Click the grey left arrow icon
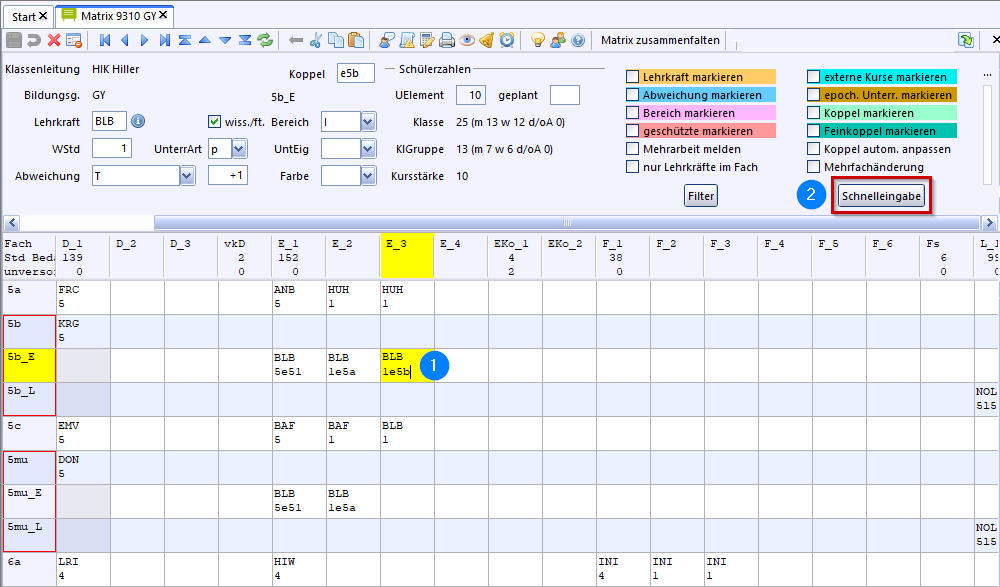 point(295,40)
